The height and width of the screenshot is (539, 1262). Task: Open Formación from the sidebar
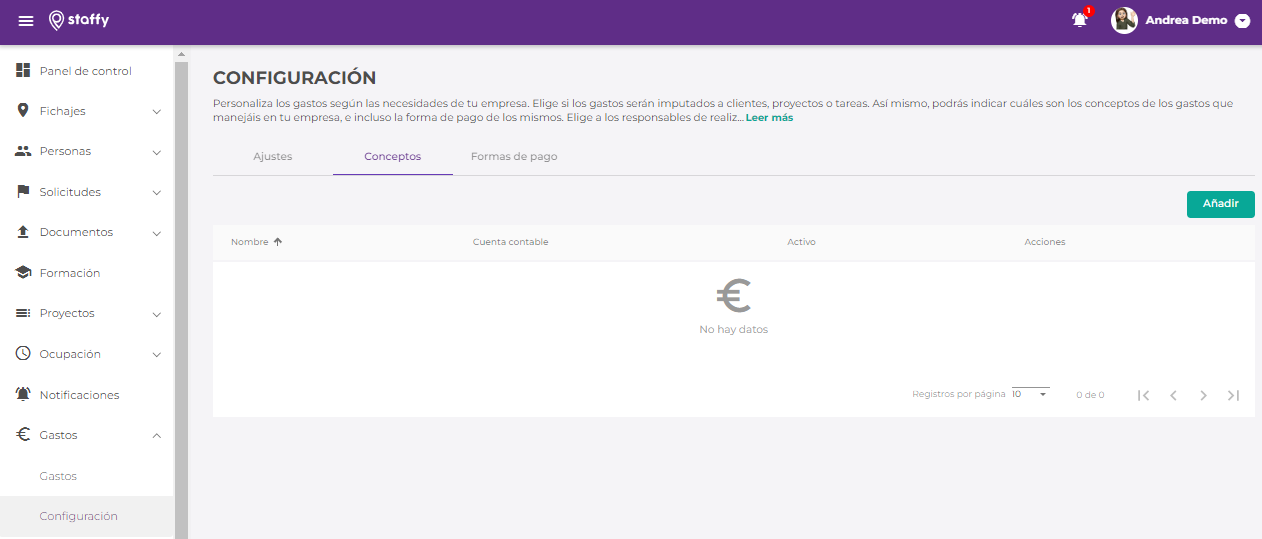click(x=70, y=273)
